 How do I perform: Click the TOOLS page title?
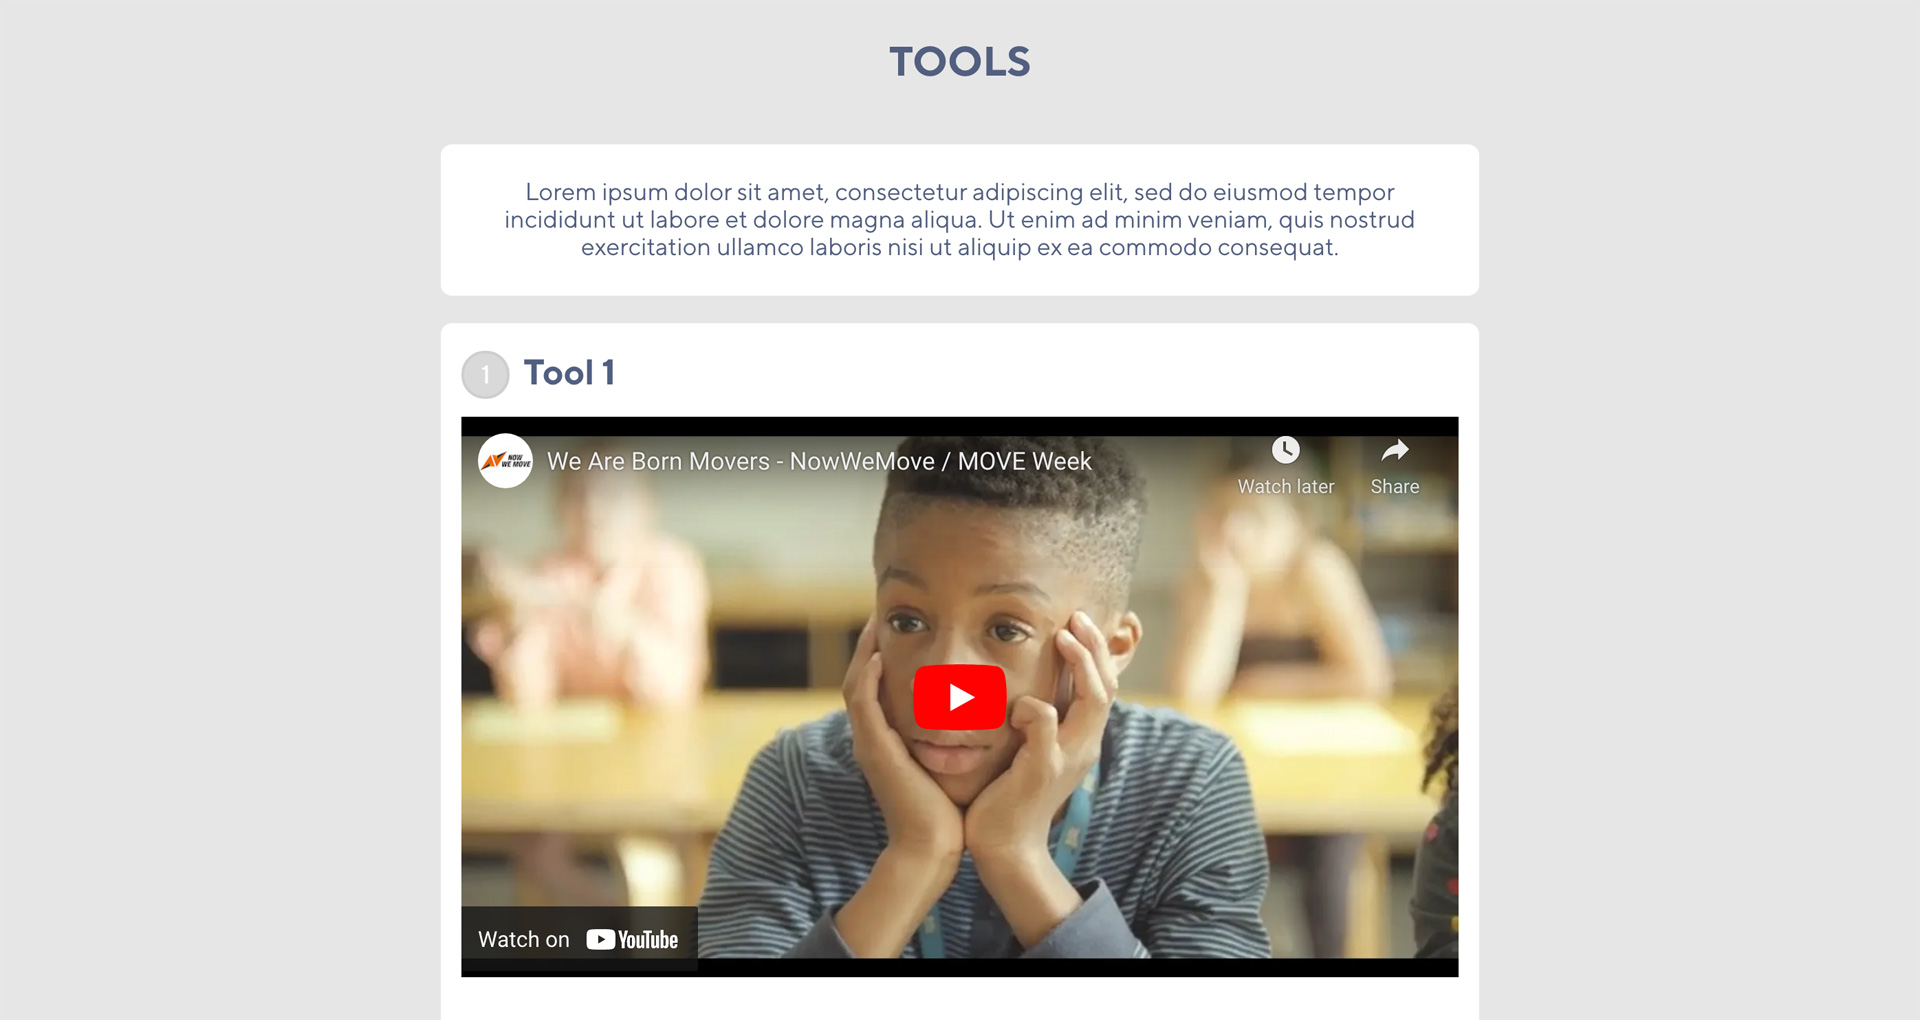pyautogui.click(x=959, y=62)
